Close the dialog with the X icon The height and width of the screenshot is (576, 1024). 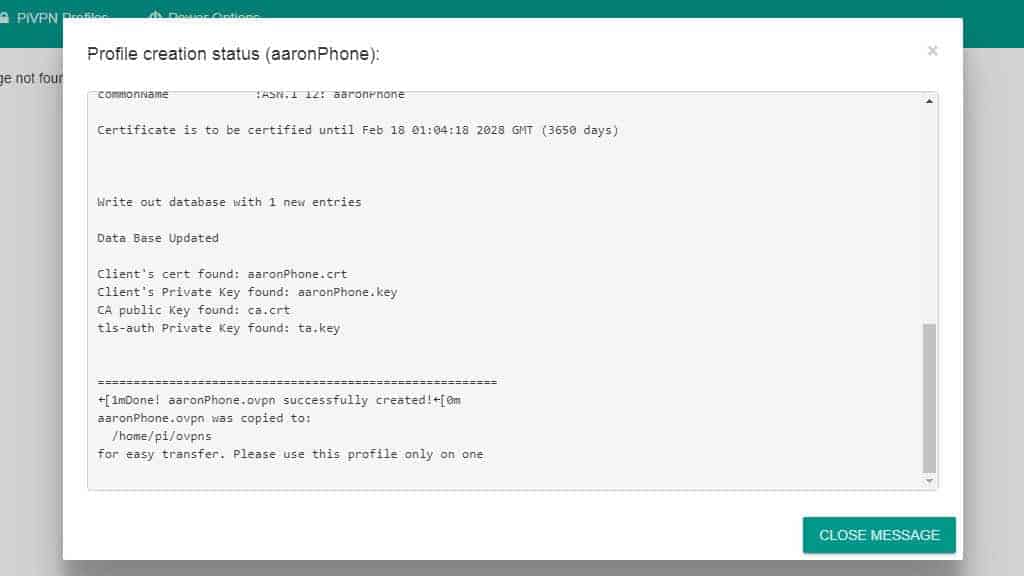click(933, 51)
